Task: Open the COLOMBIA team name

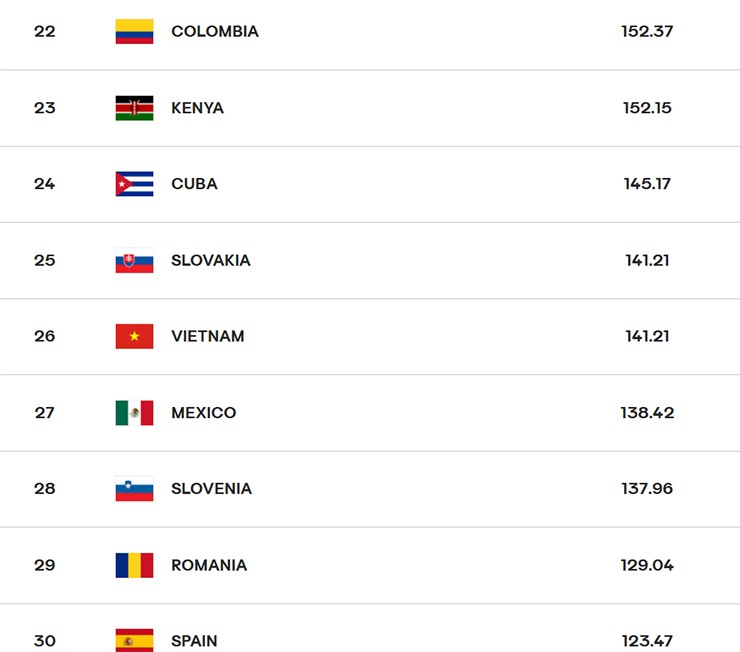Action: pos(215,32)
